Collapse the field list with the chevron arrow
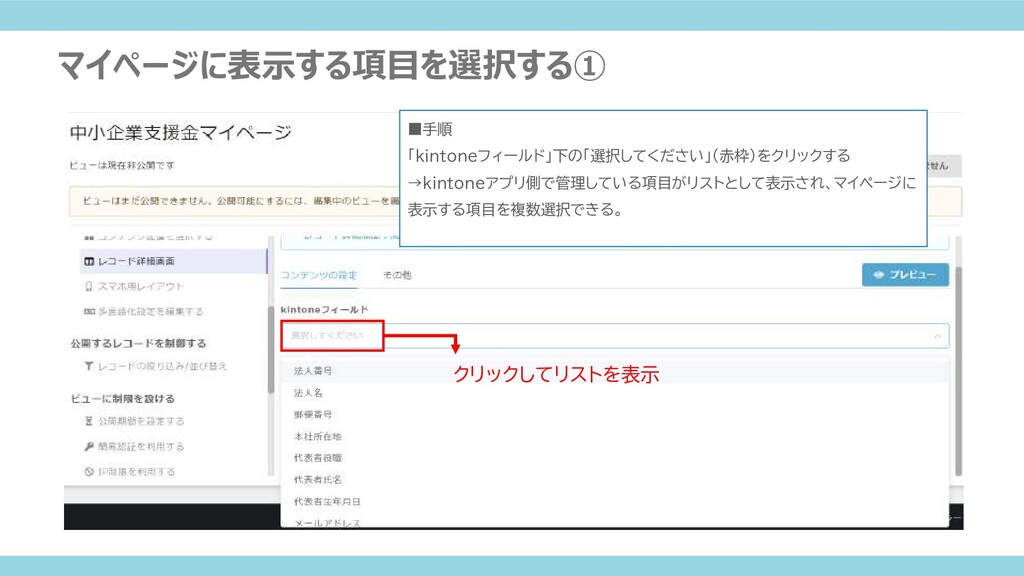 pos(937,336)
